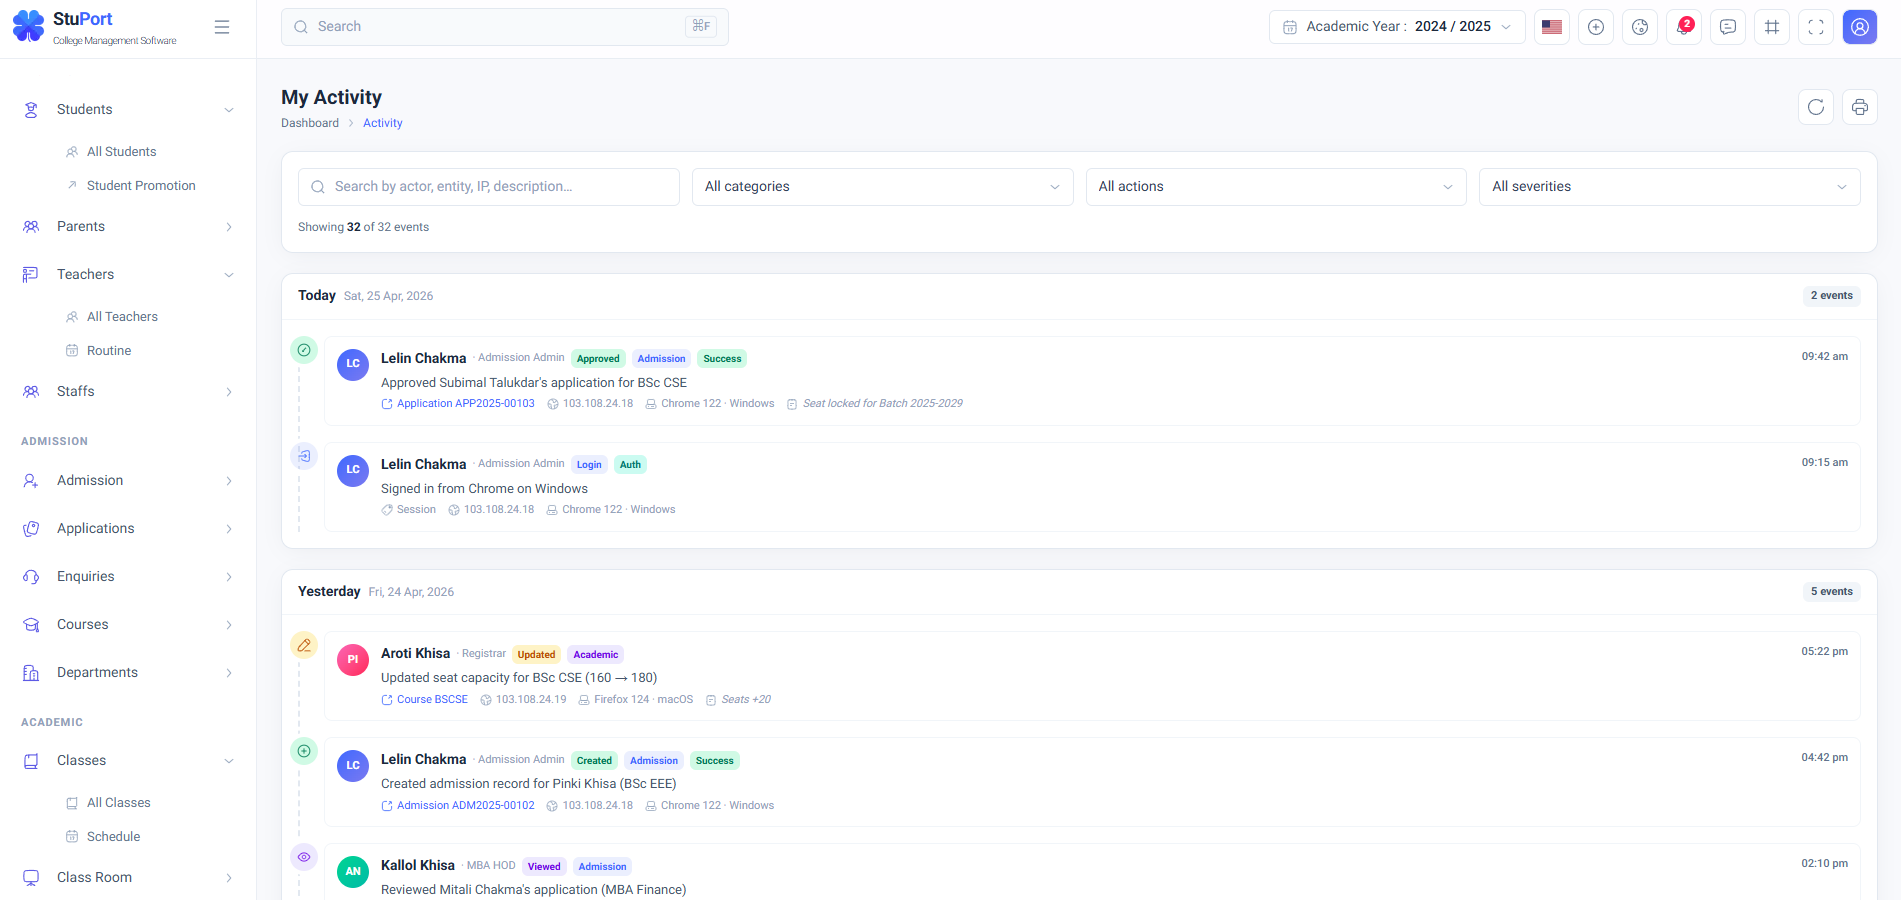Refresh the activity list
This screenshot has height=900, width=1901.
point(1816,107)
